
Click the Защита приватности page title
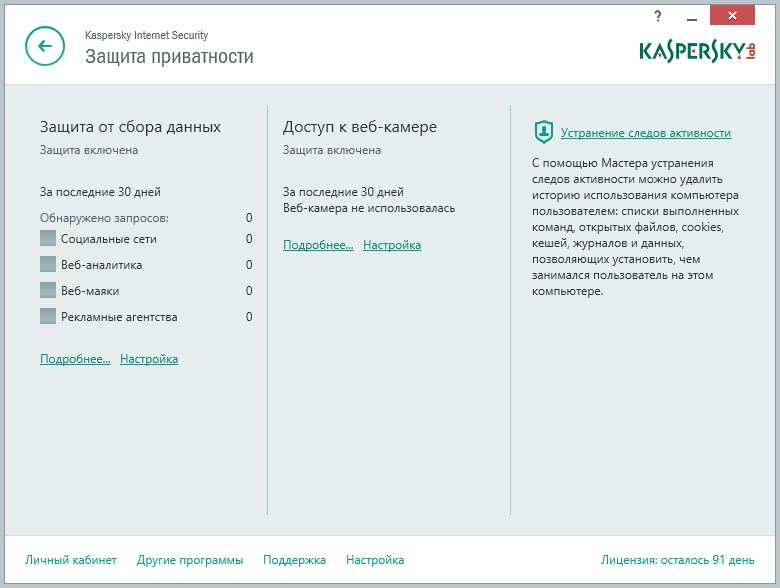pyautogui.click(x=169, y=57)
